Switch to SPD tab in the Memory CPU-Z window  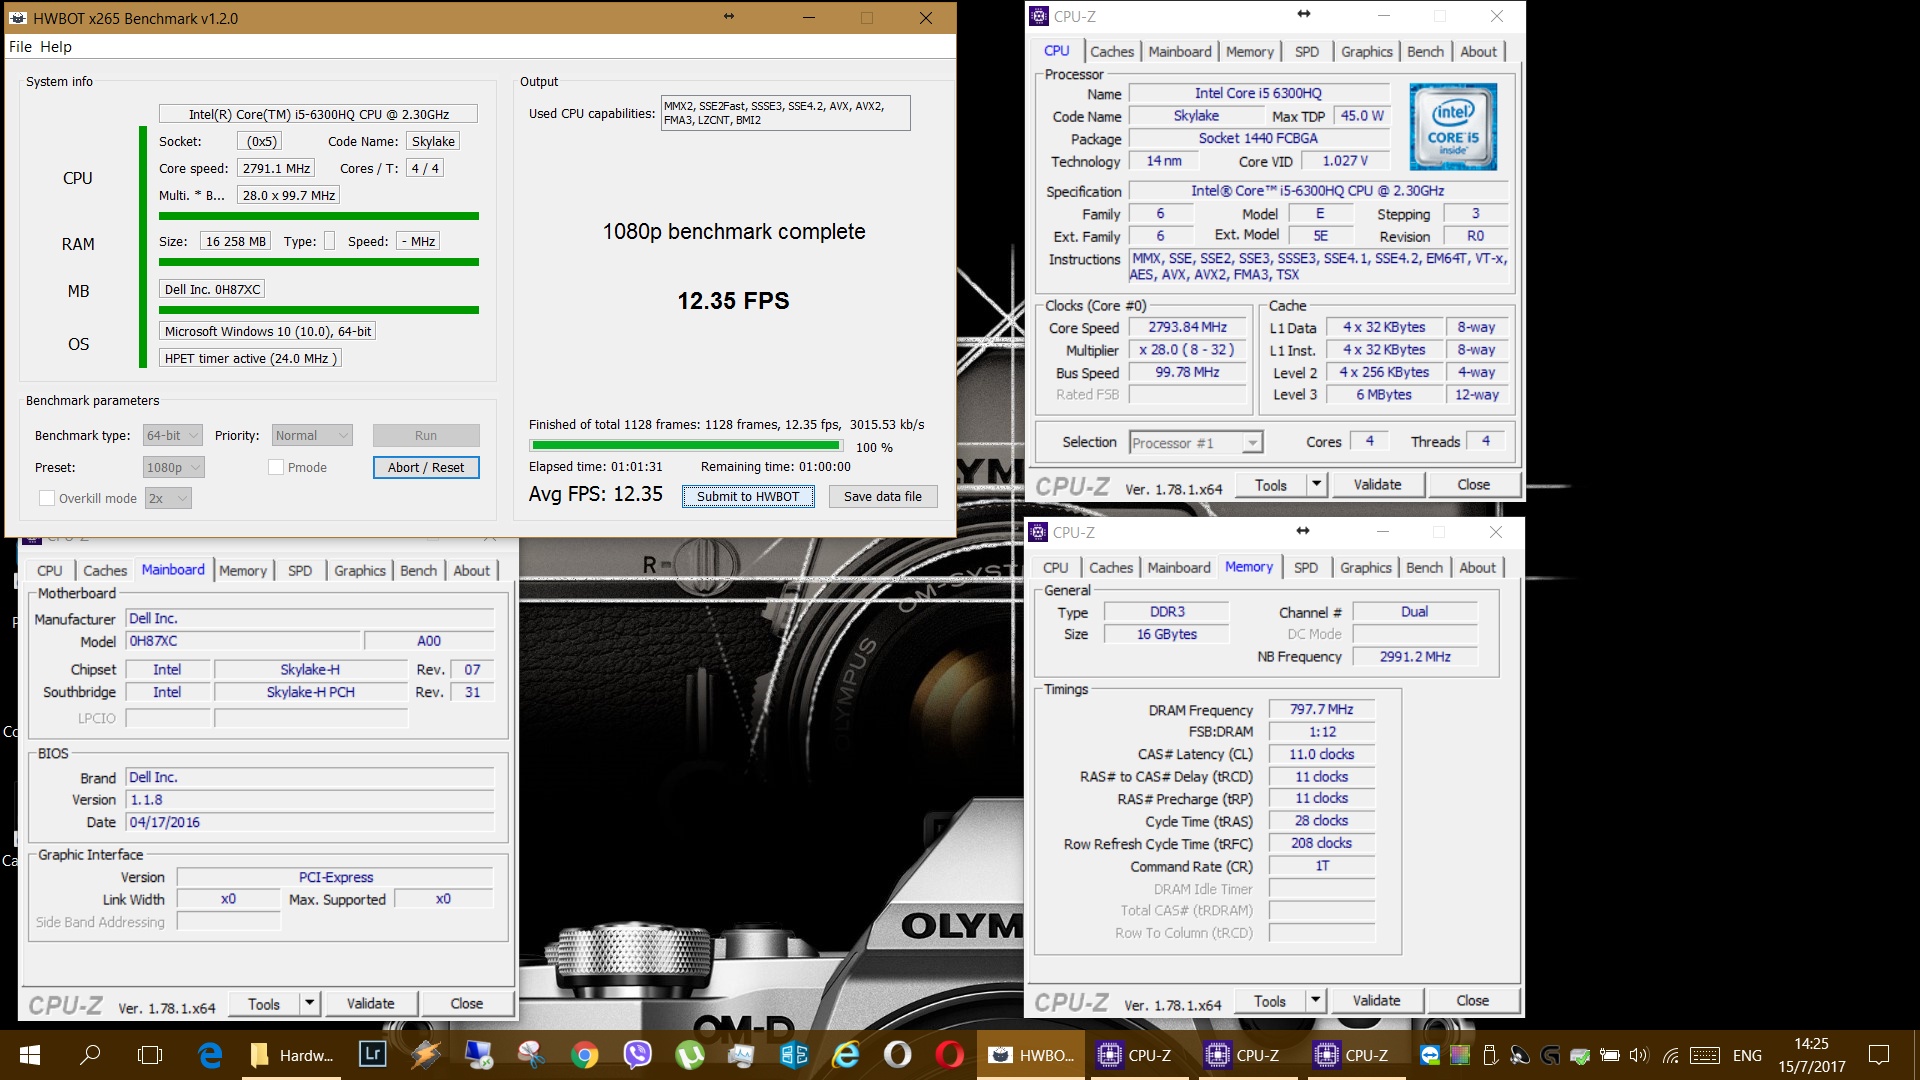point(1305,567)
